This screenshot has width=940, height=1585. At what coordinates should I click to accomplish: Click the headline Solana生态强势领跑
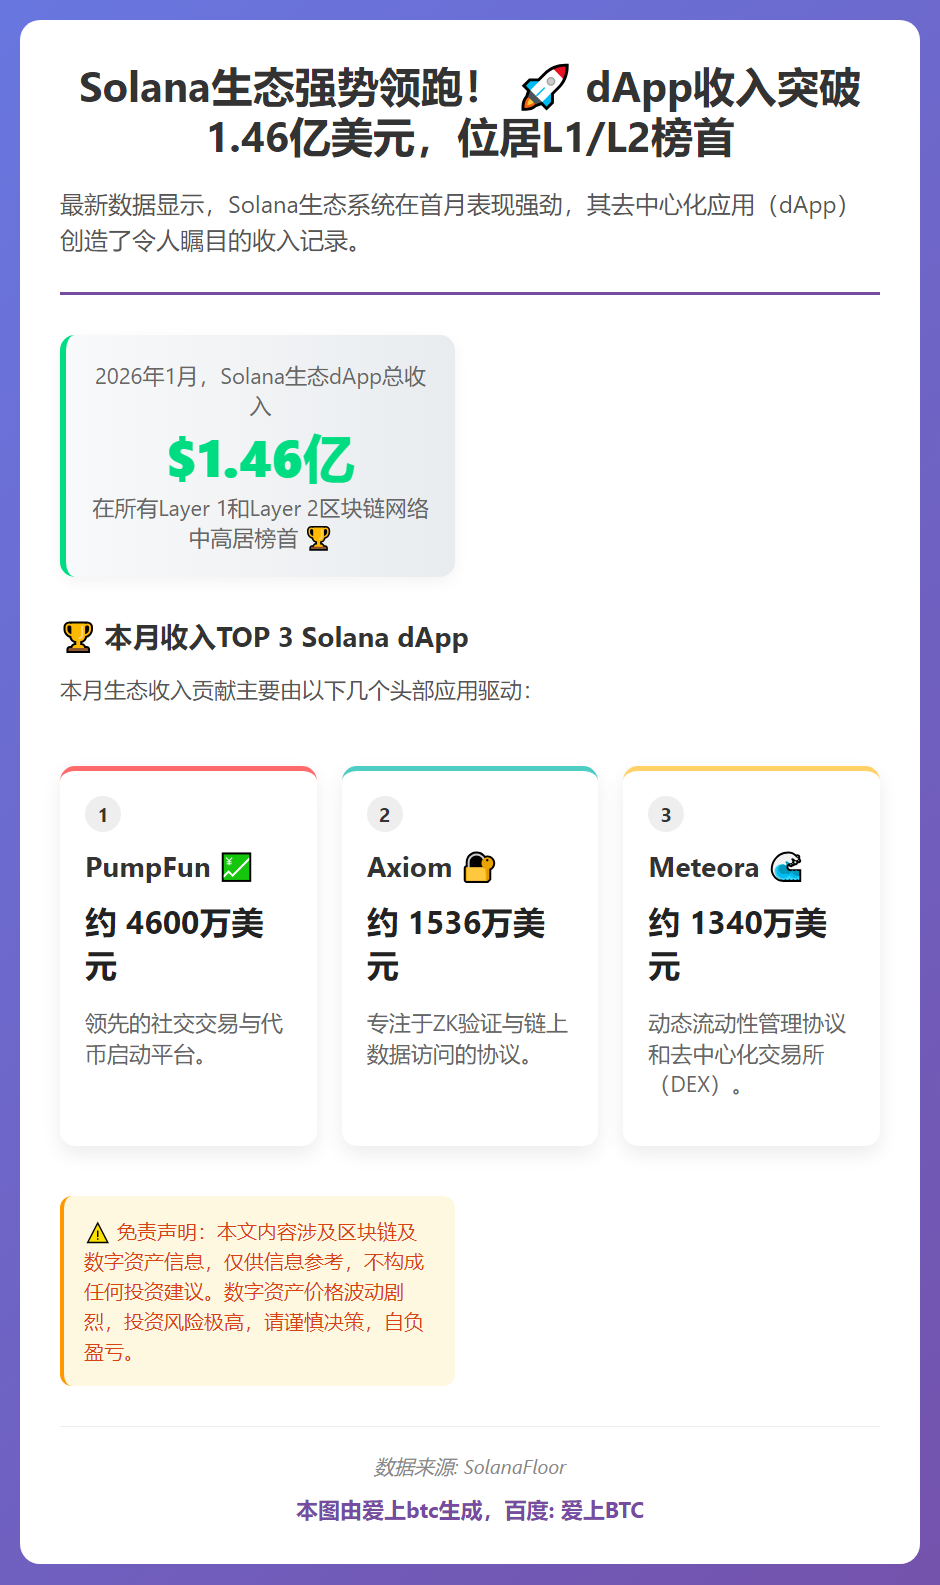470,113
